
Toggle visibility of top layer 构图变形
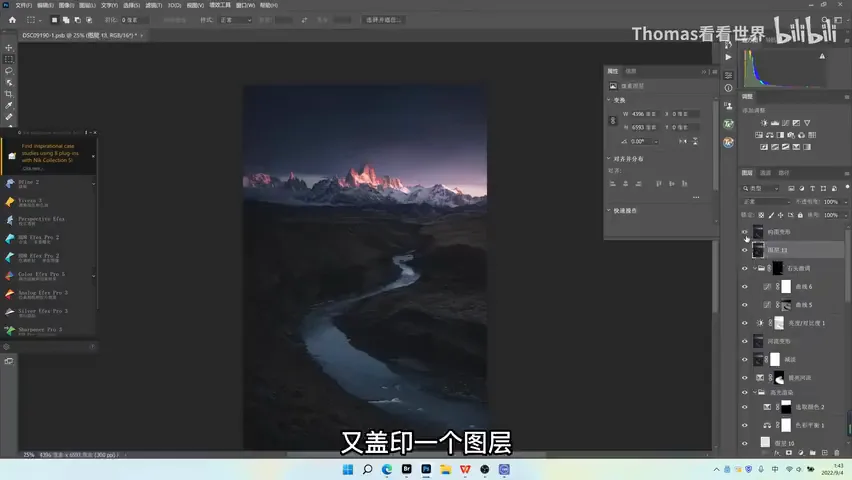click(x=744, y=232)
